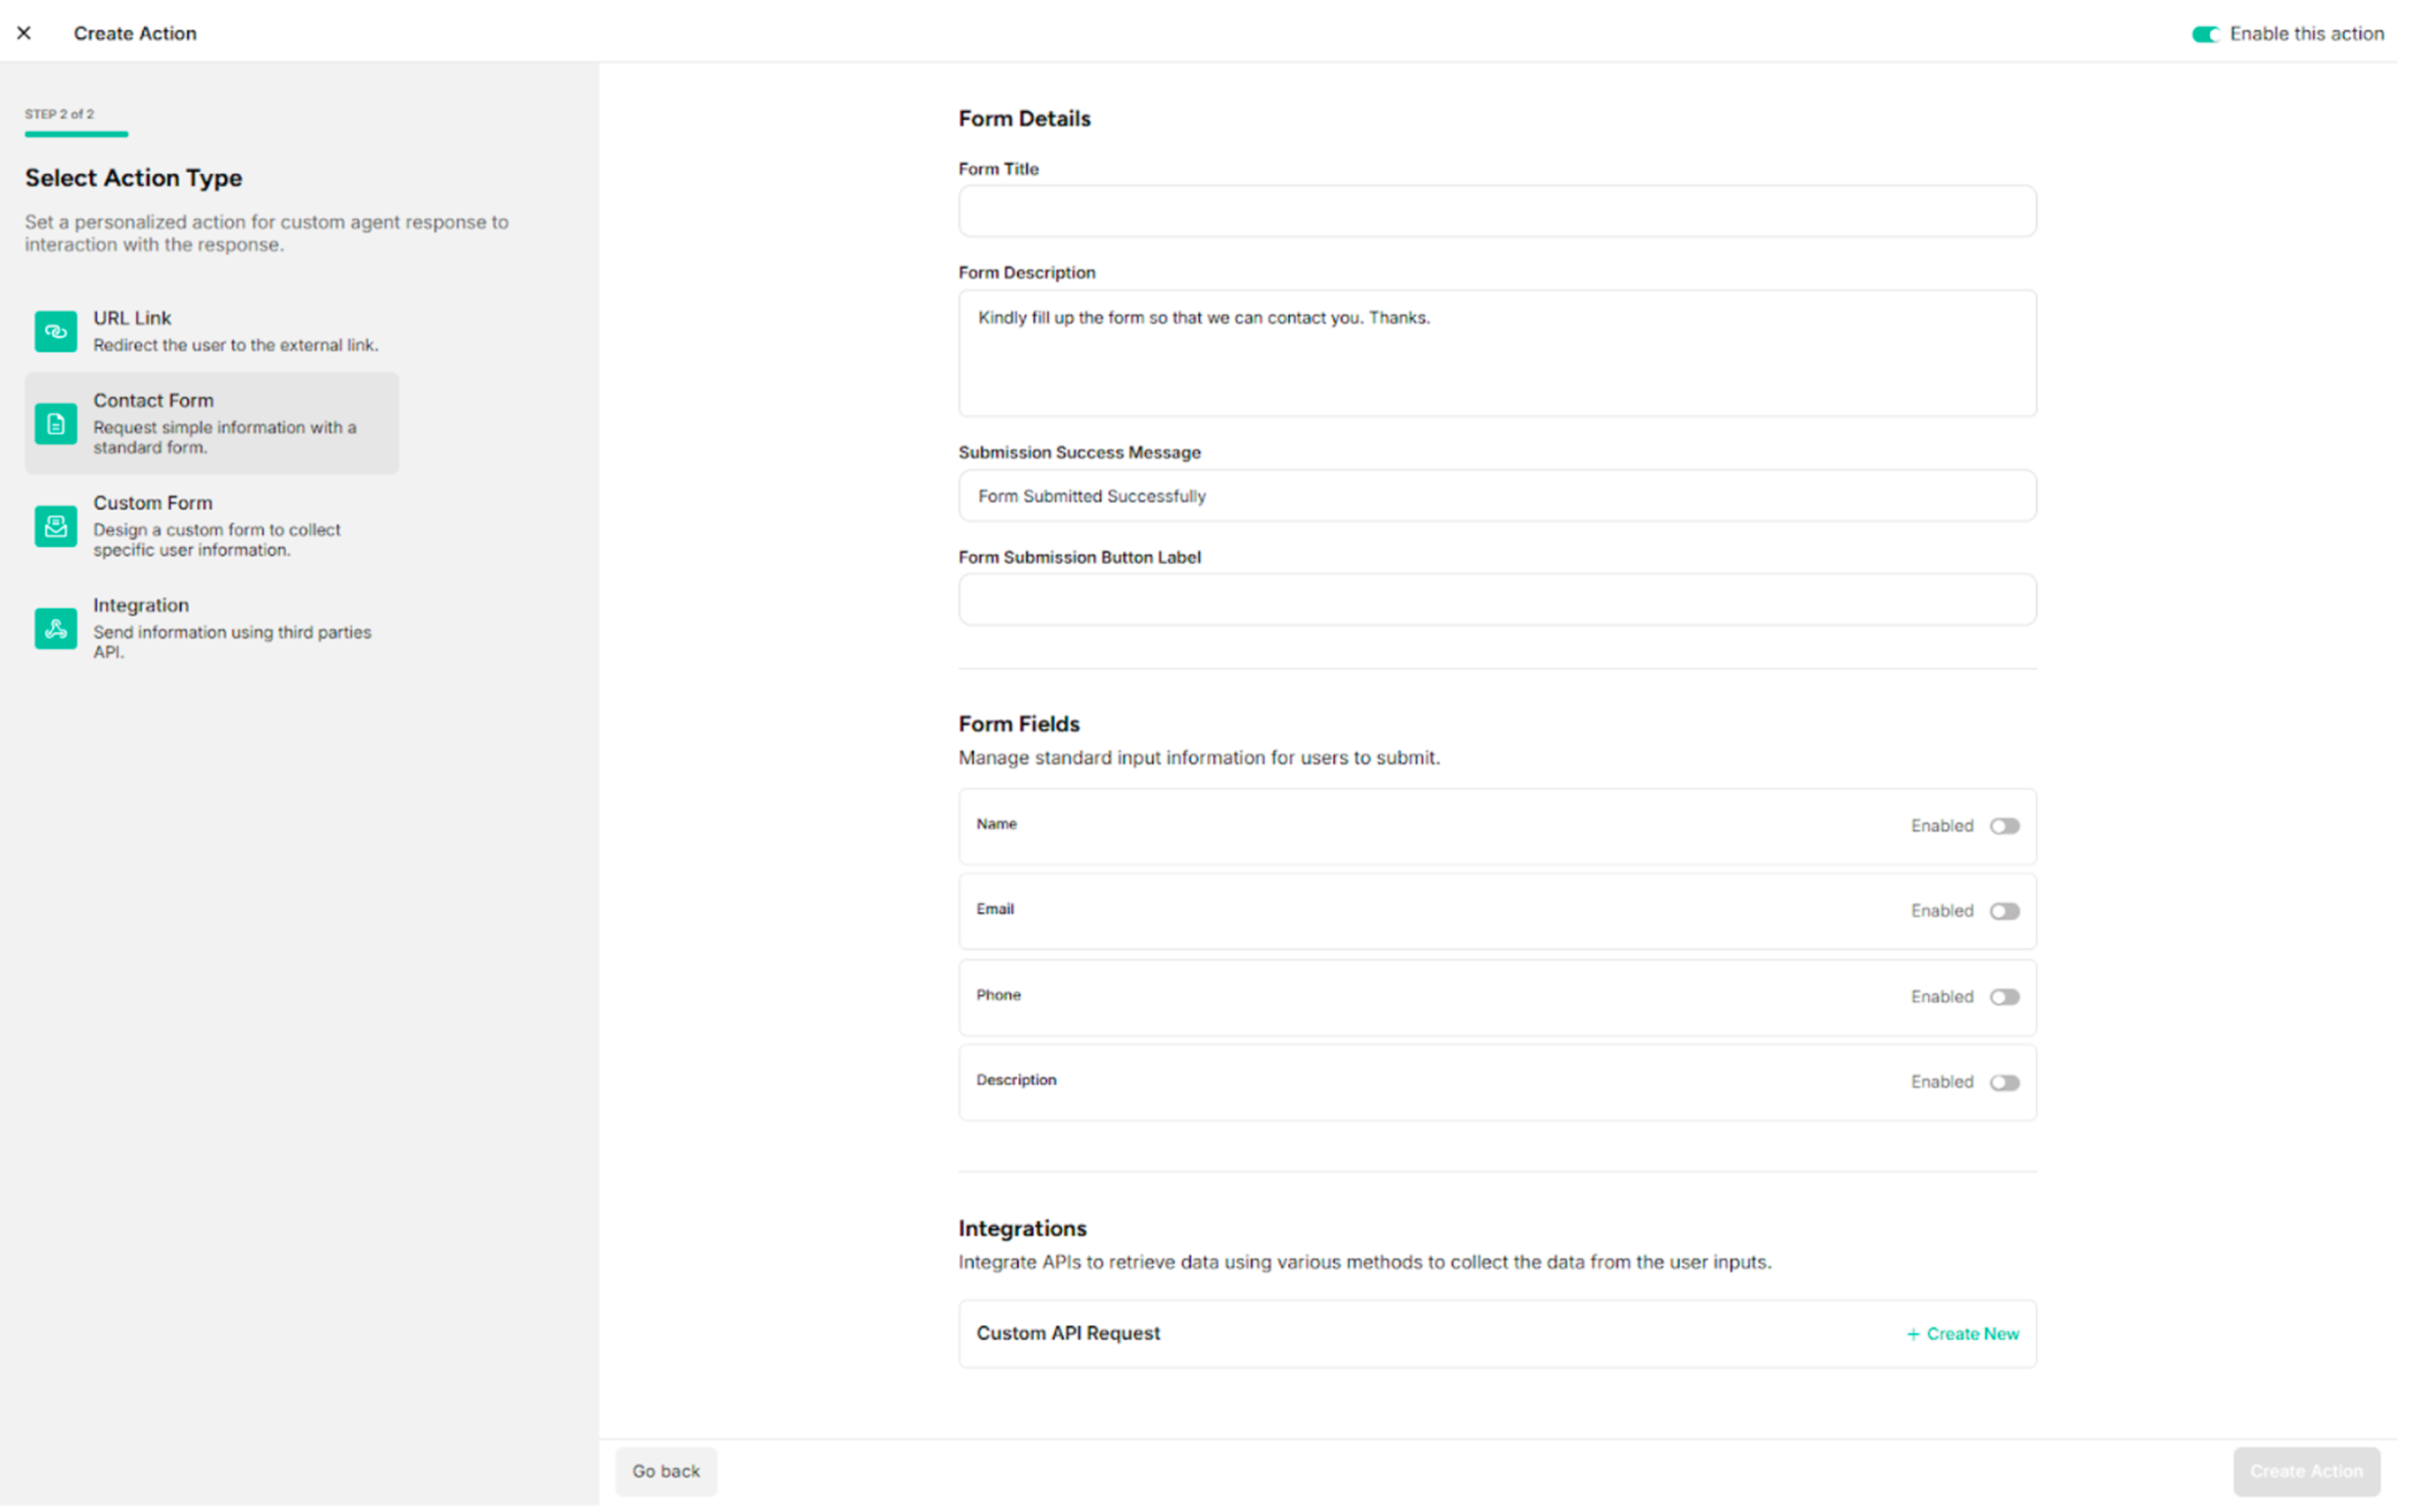Click the Submission Success Message field
This screenshot has height=1512, width=2422.
pos(1497,496)
